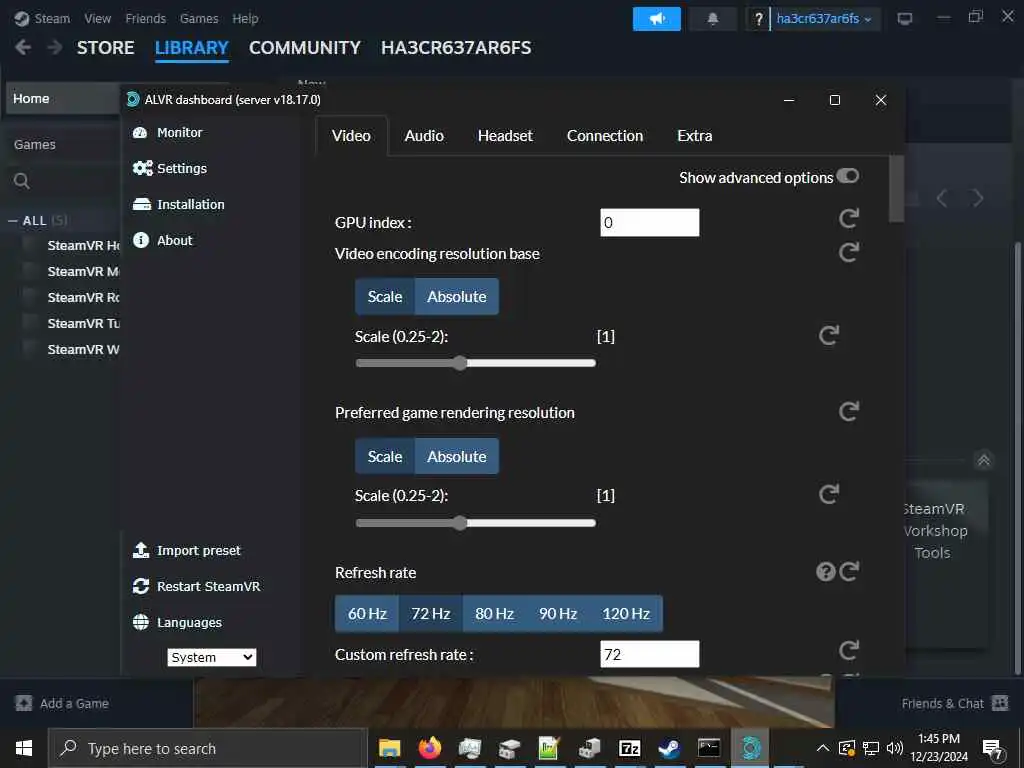
Task: Click the Steam library search magnifier icon
Action: click(x=22, y=181)
